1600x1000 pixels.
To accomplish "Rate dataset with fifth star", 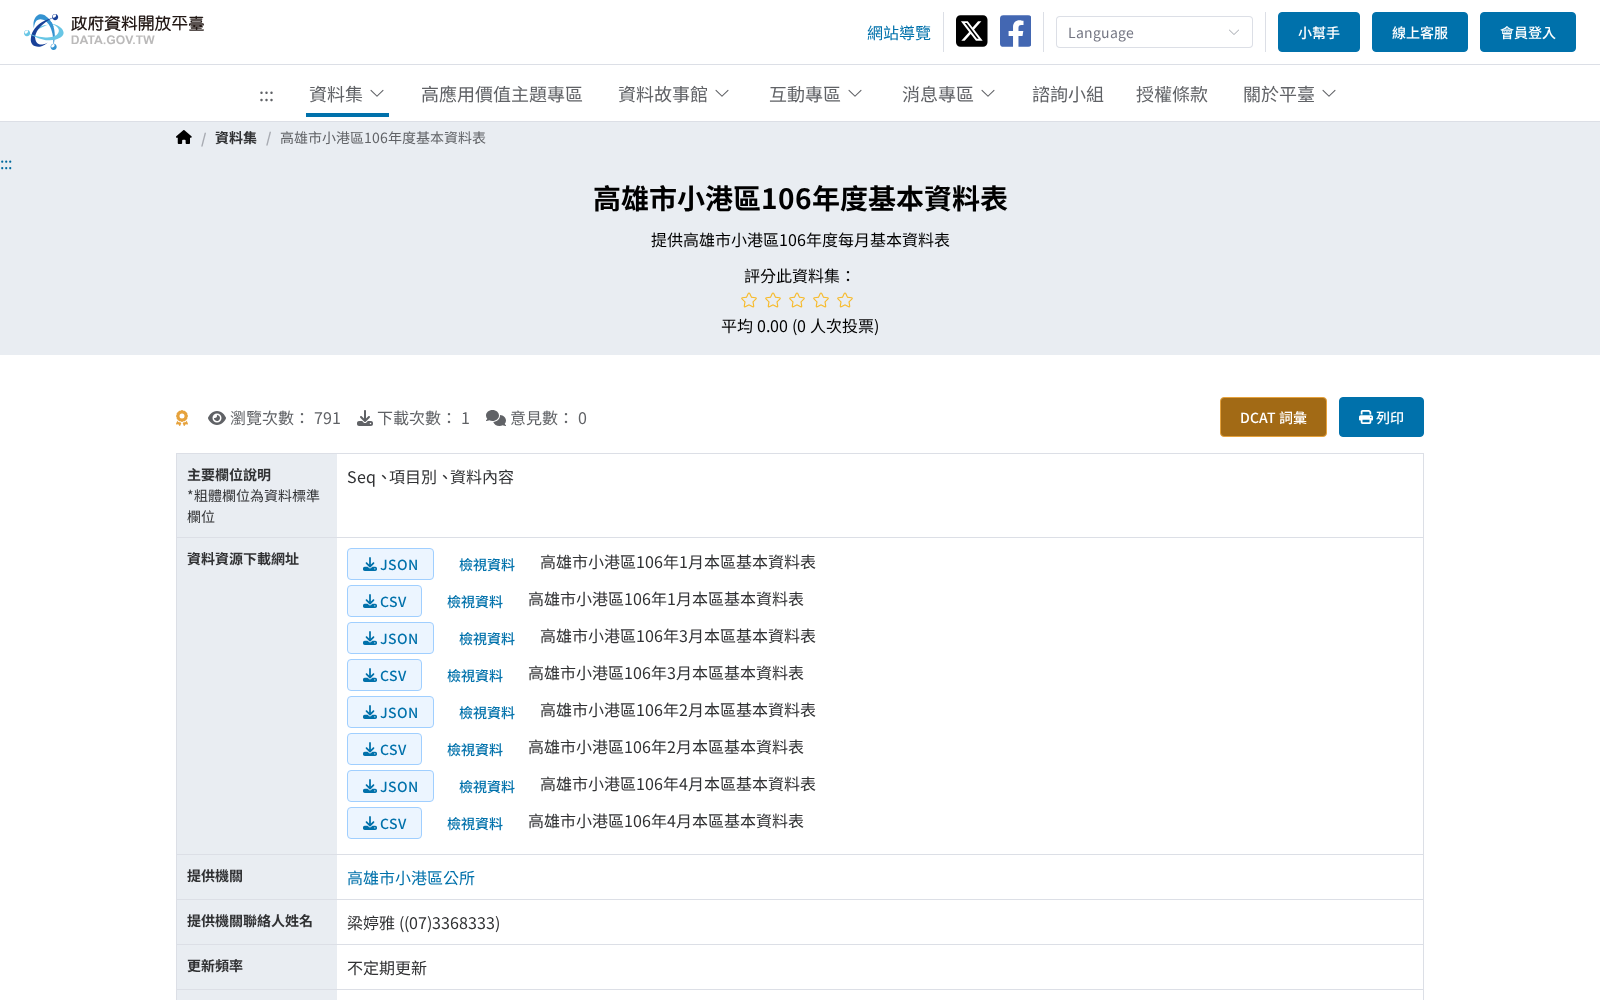I will click(x=845, y=300).
